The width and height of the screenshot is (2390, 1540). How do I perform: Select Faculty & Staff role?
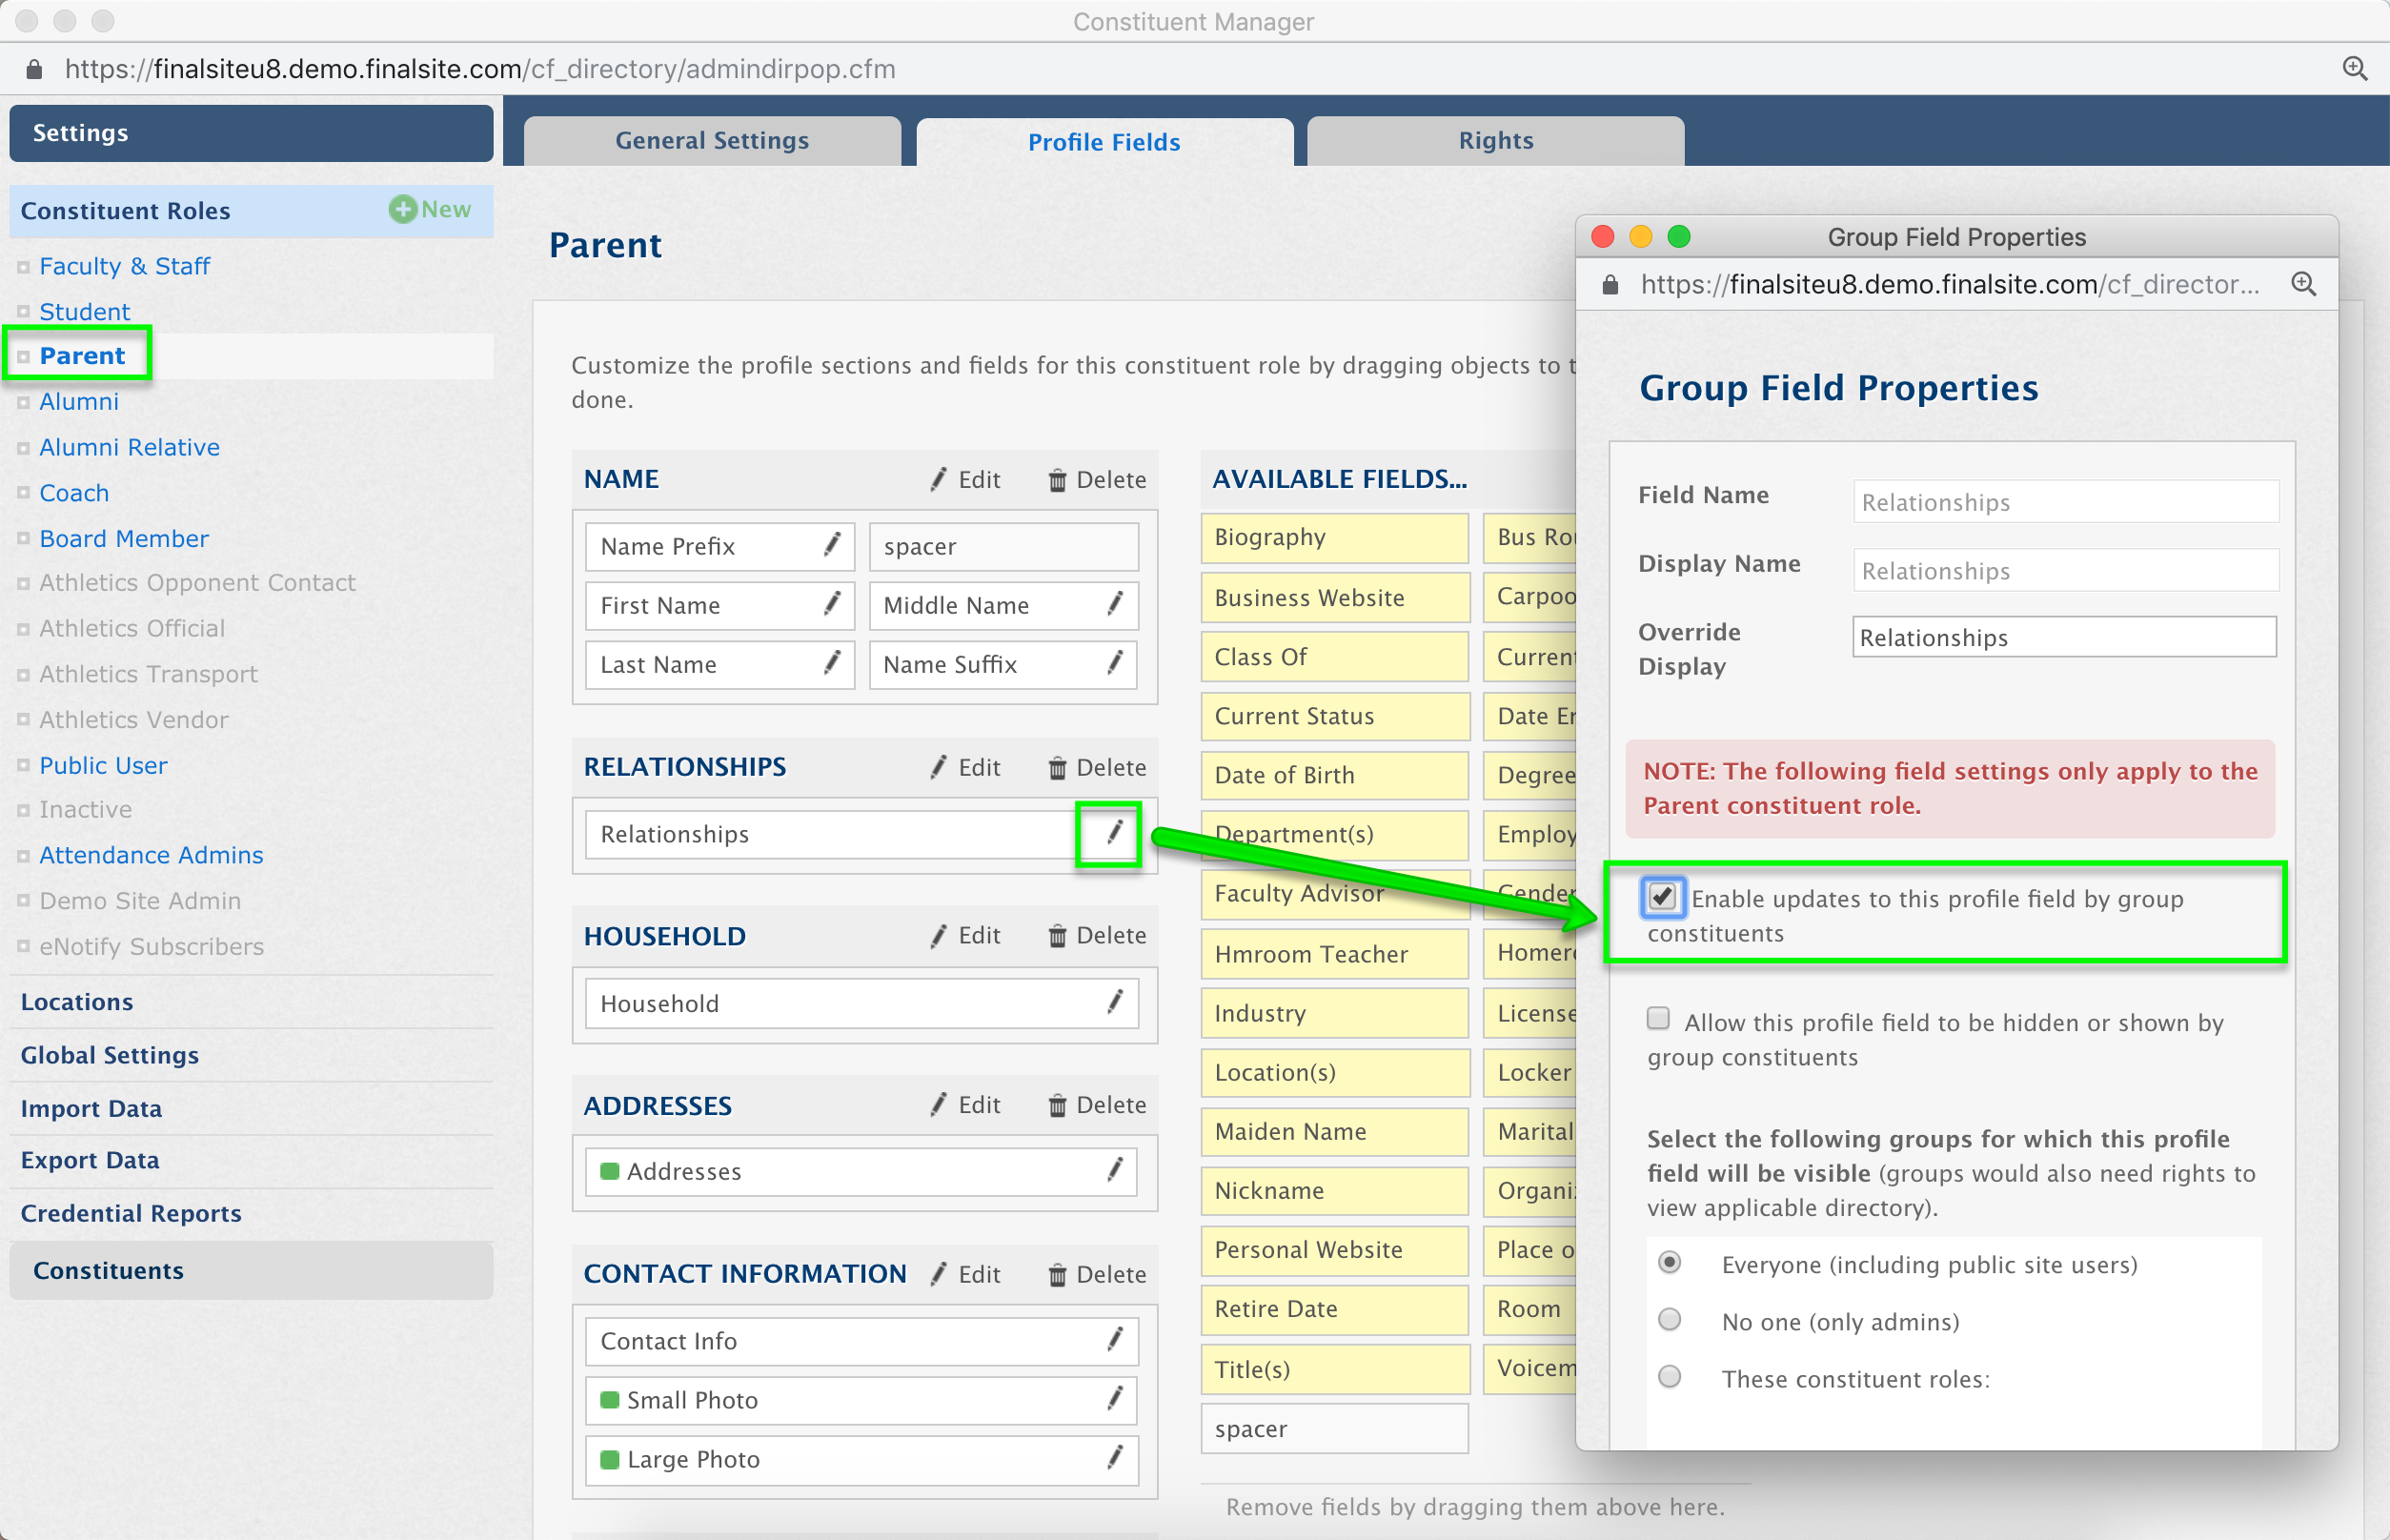124,266
